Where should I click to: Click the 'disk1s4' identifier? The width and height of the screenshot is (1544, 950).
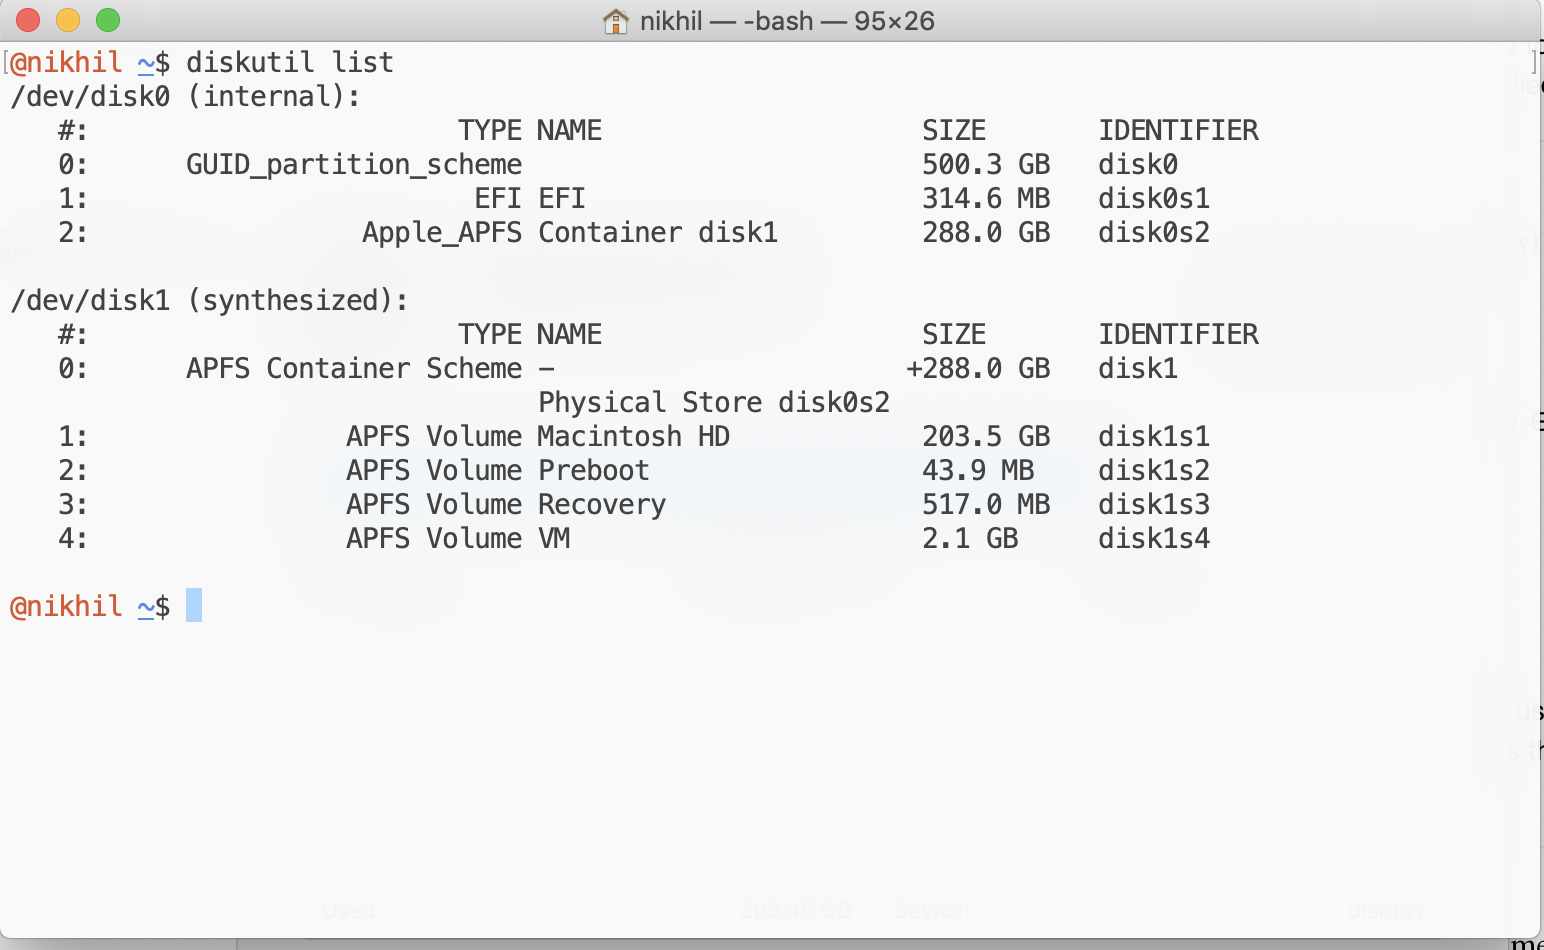1154,538
